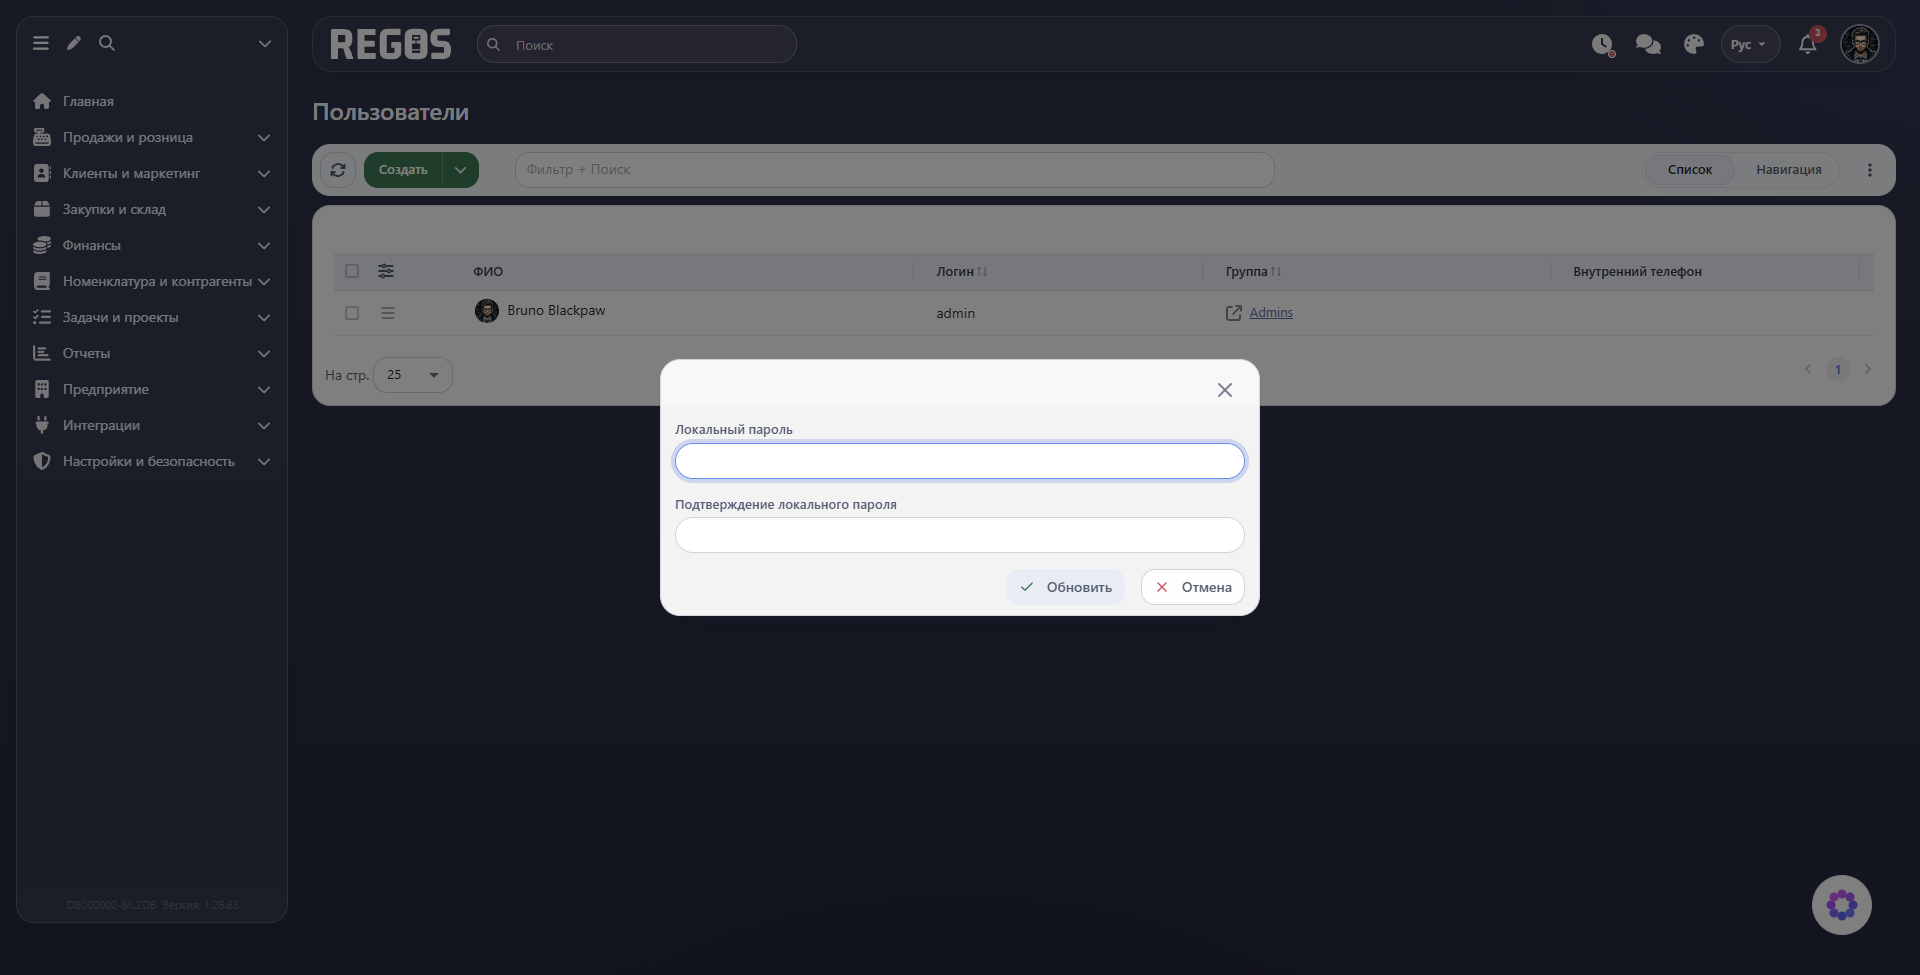
Task: Open the theme palette icon
Action: pyautogui.click(x=1694, y=44)
